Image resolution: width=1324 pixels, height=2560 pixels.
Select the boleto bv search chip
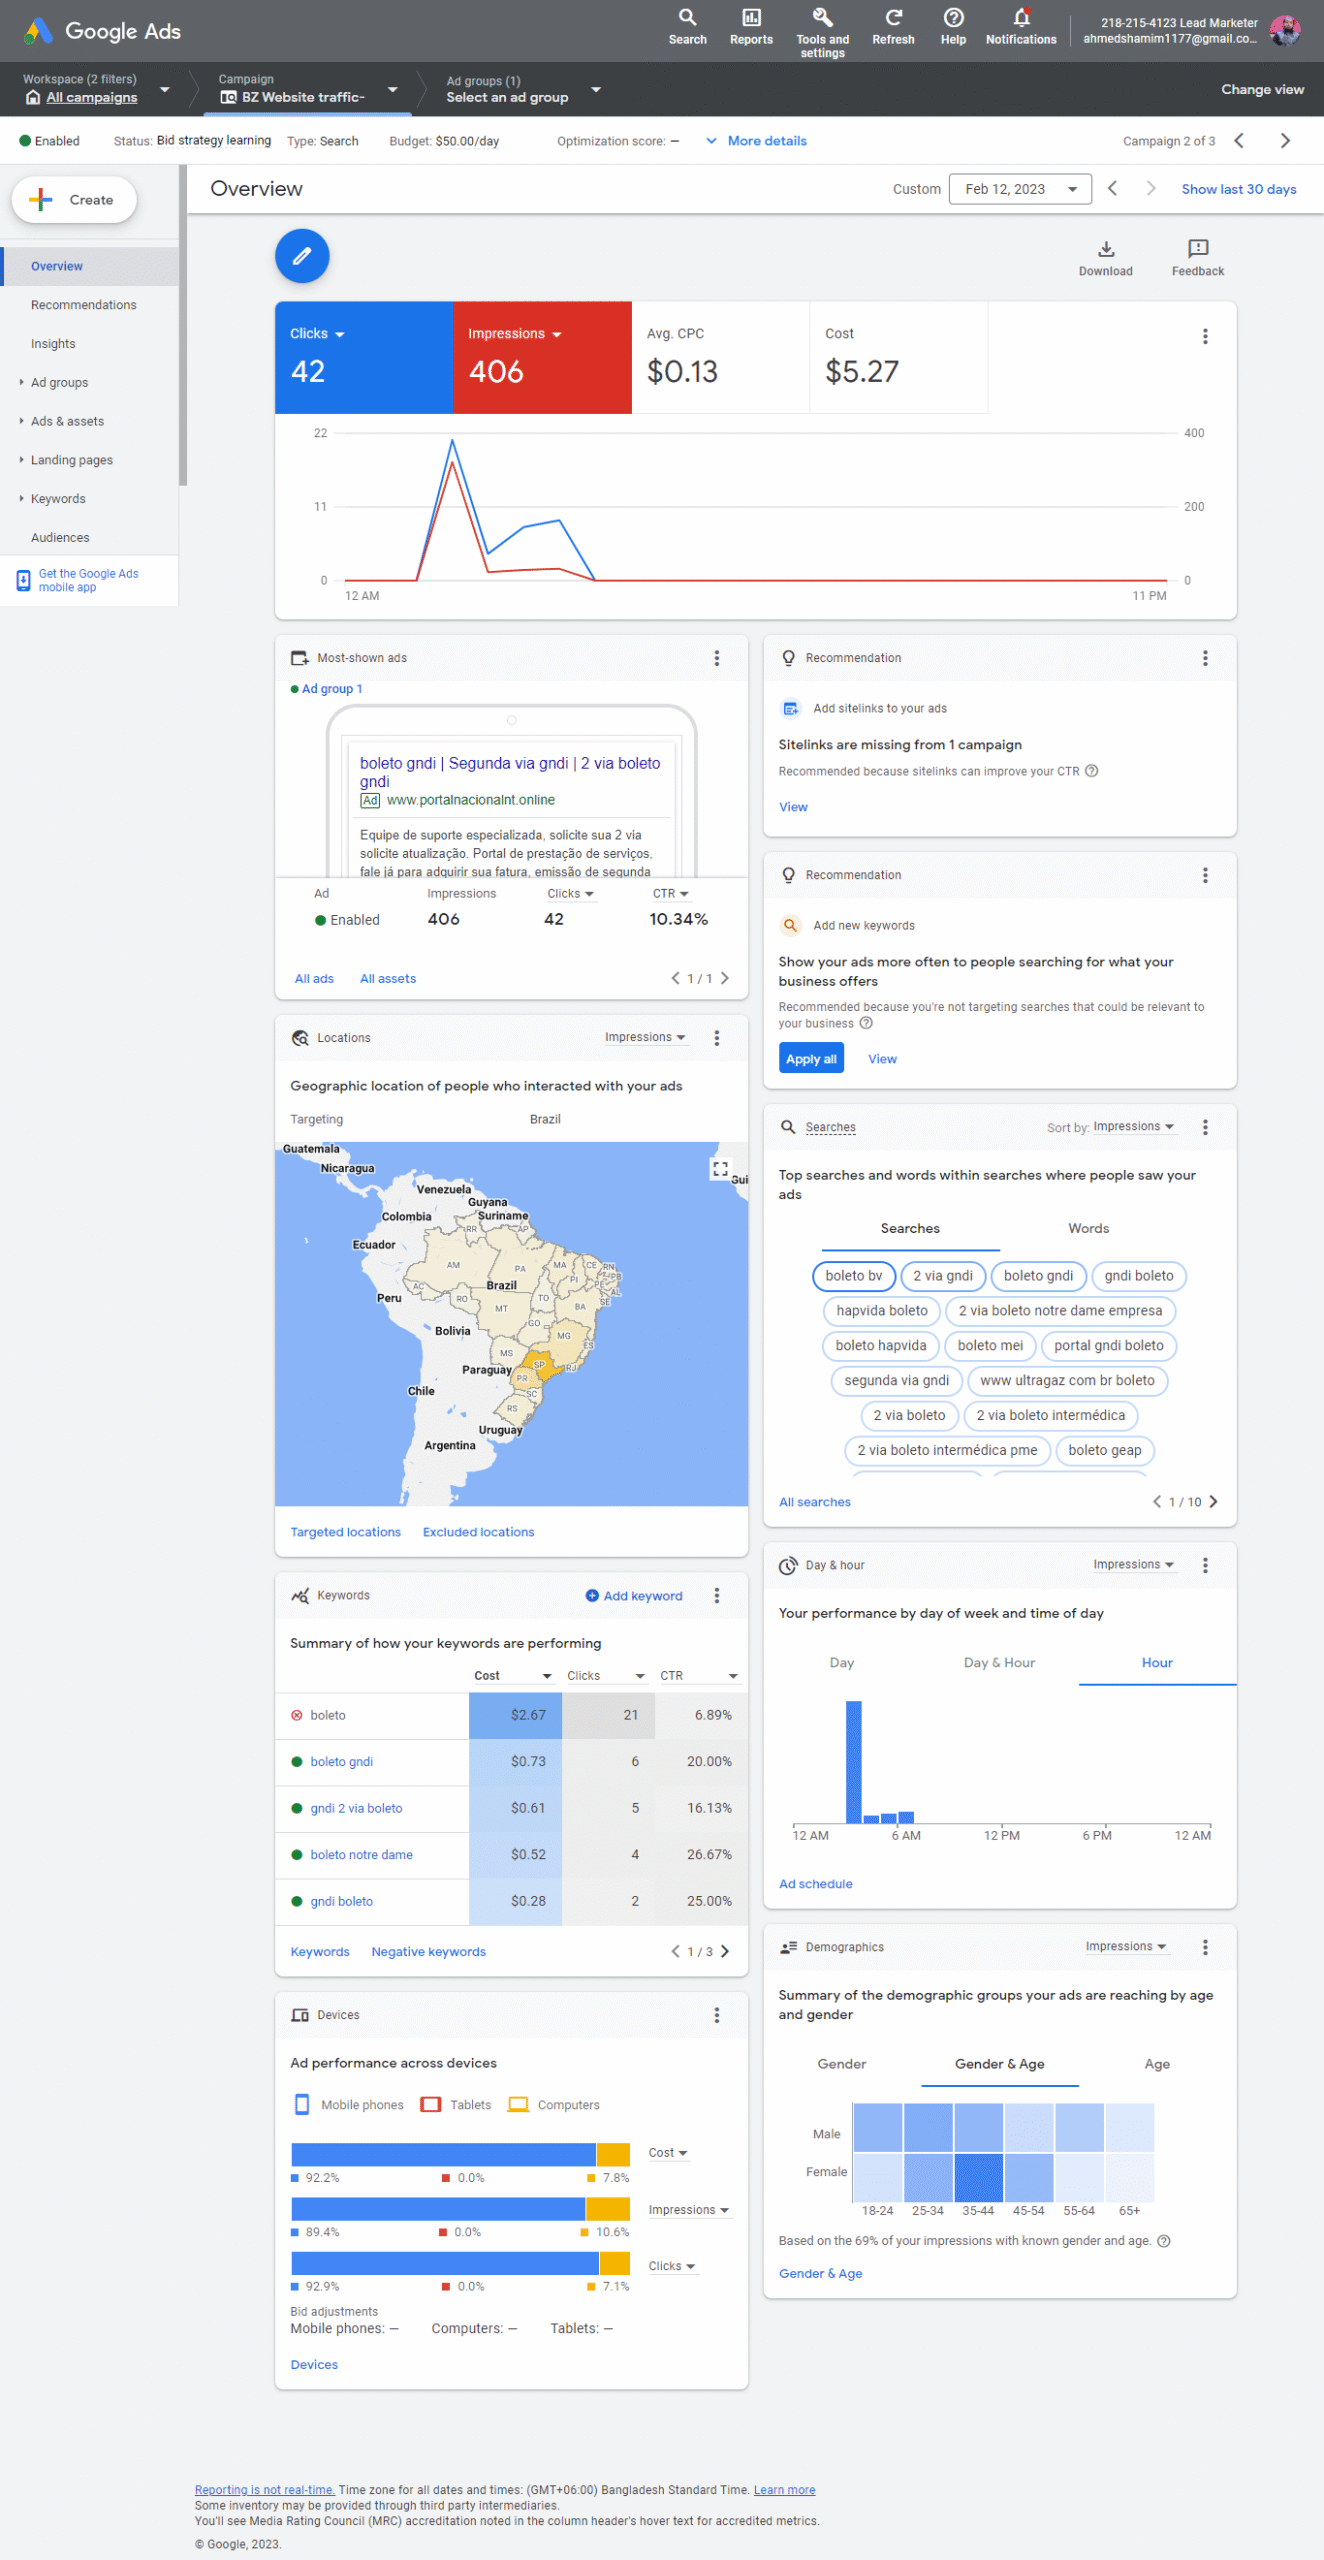point(853,1275)
